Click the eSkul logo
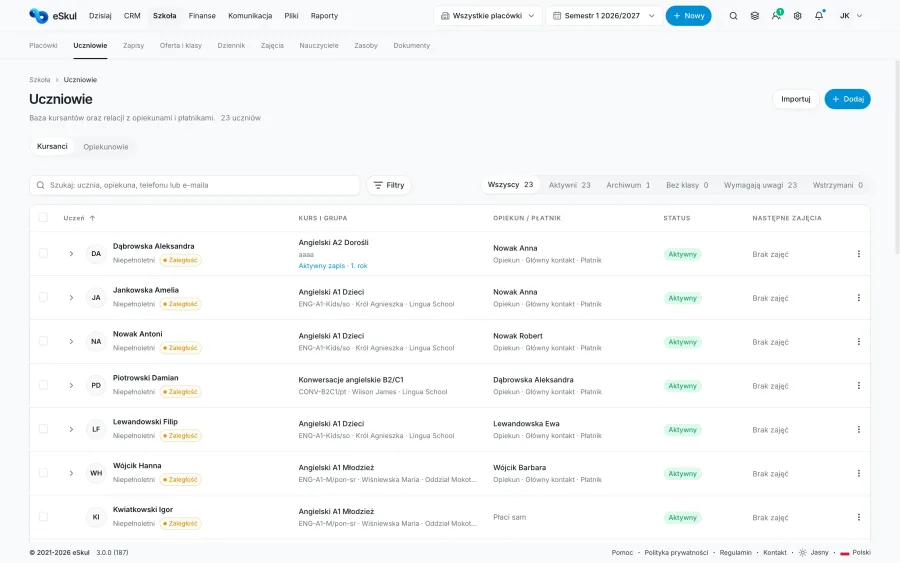 pos(52,15)
